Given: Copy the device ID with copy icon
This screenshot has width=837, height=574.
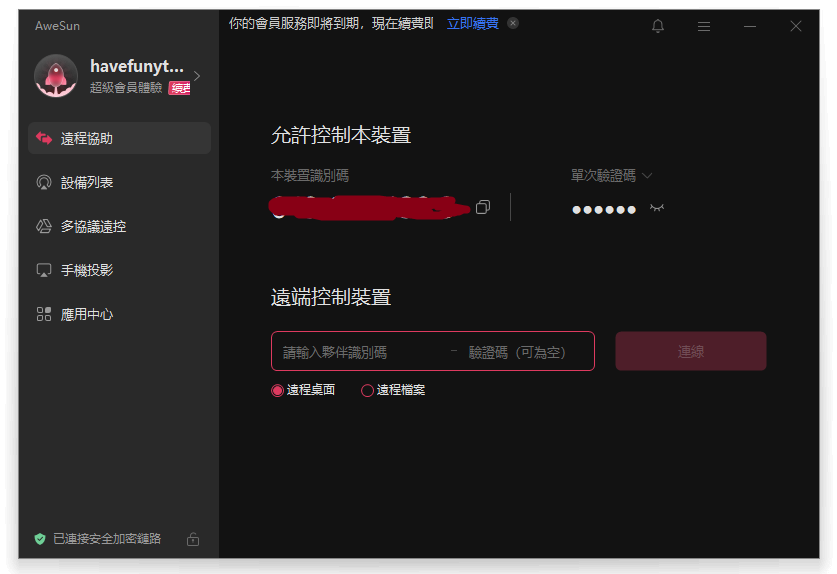Looking at the screenshot, I should pos(483,207).
